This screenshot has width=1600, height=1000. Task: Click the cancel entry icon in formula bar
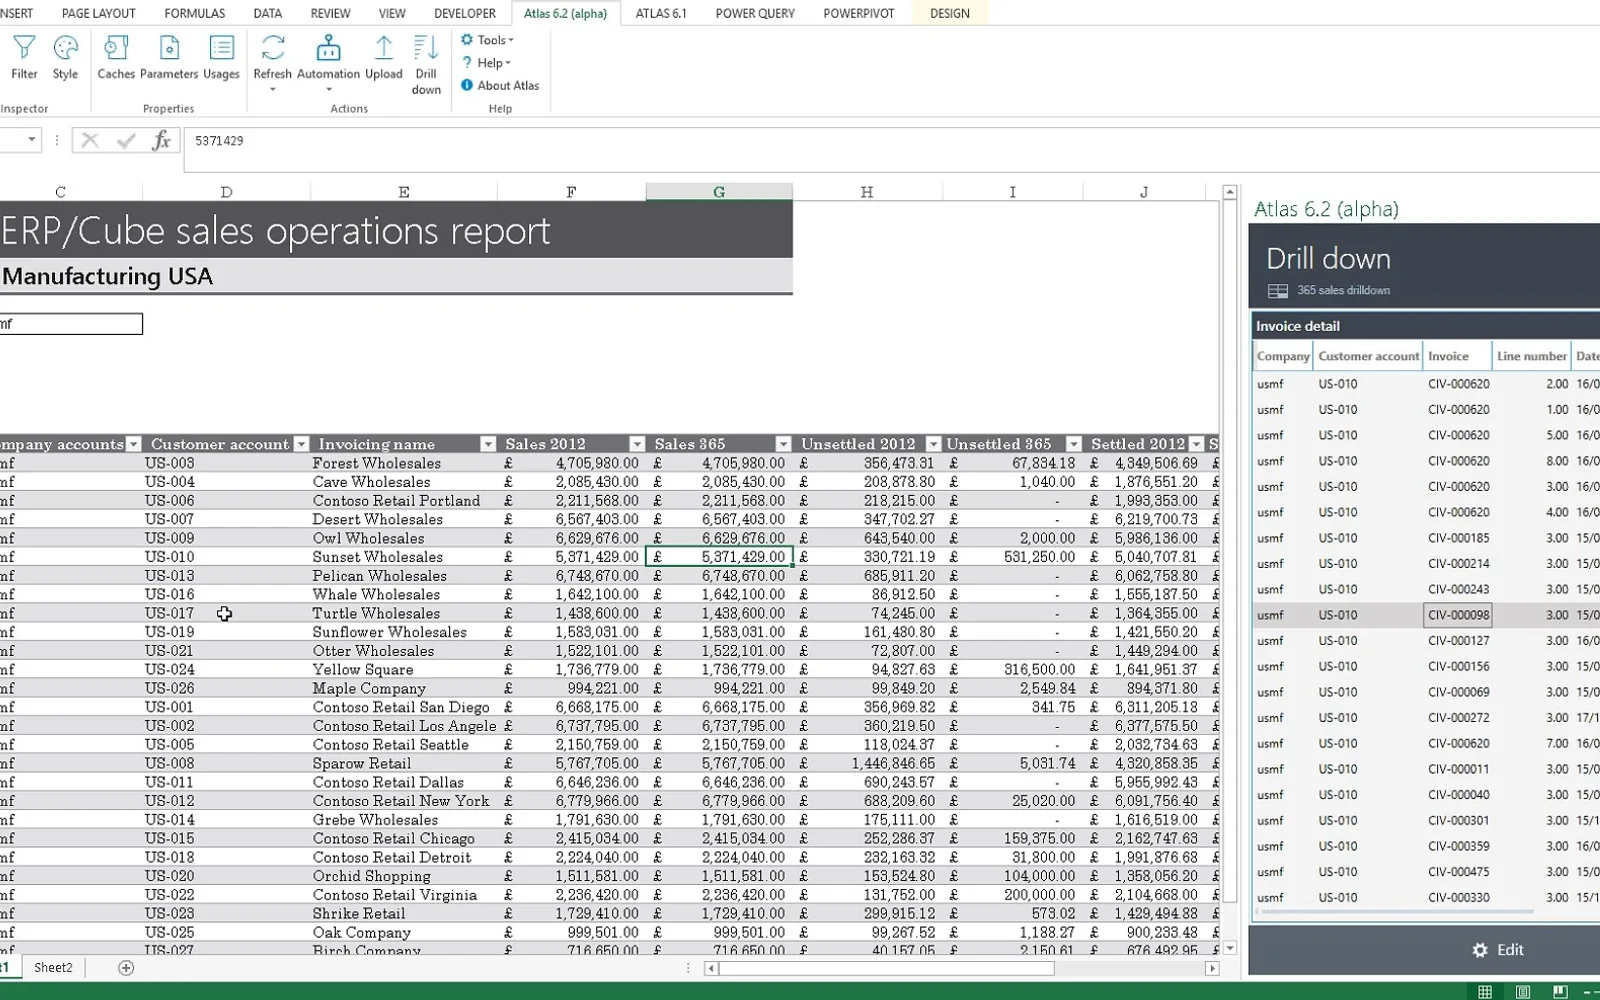[90, 141]
